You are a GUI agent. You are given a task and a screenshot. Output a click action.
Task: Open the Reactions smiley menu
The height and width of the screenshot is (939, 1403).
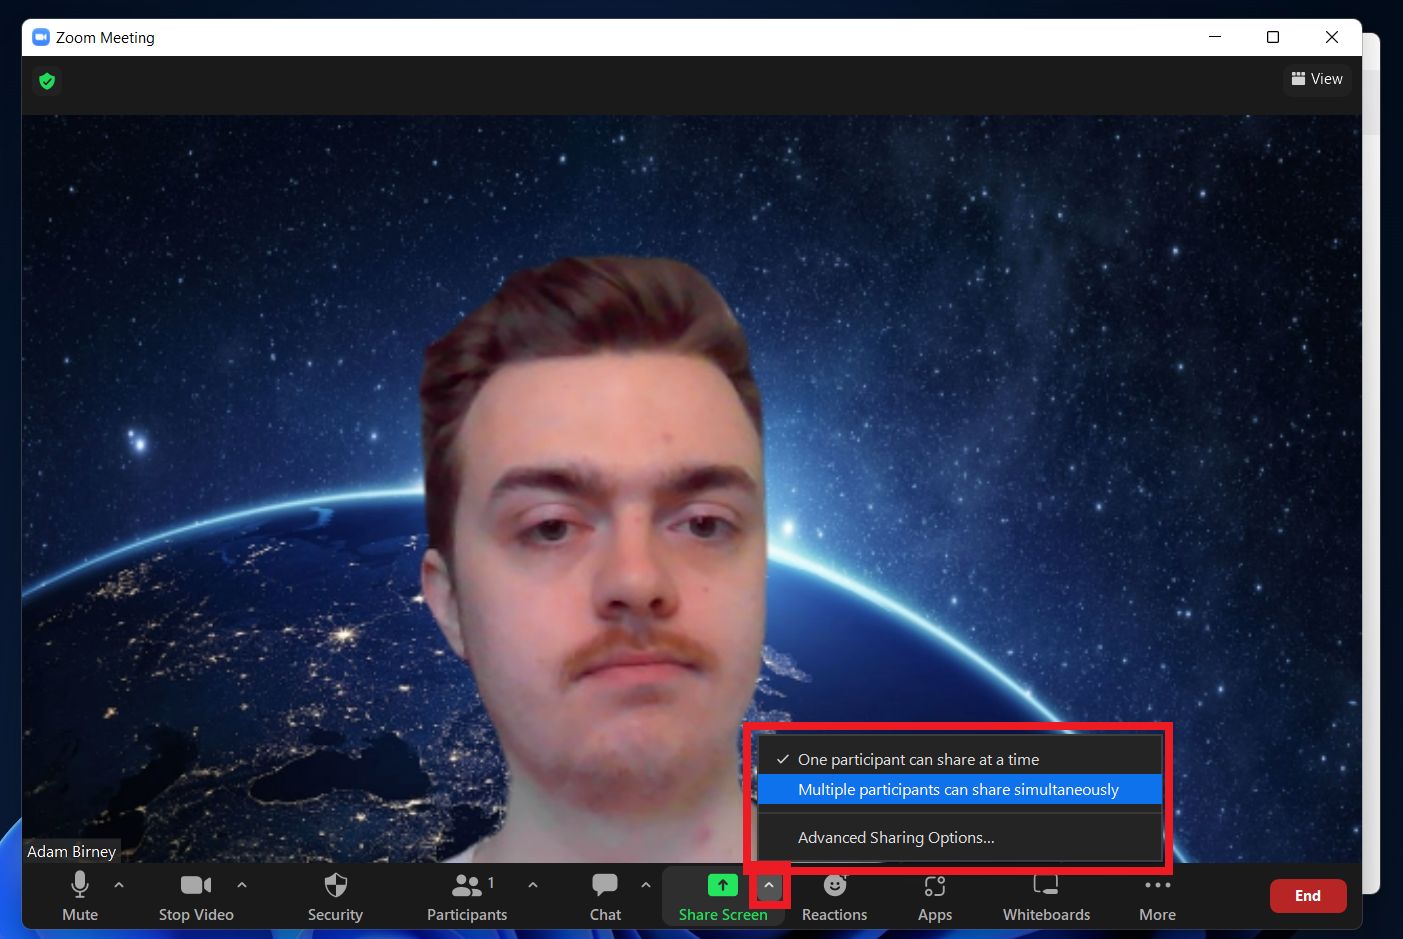pos(834,895)
